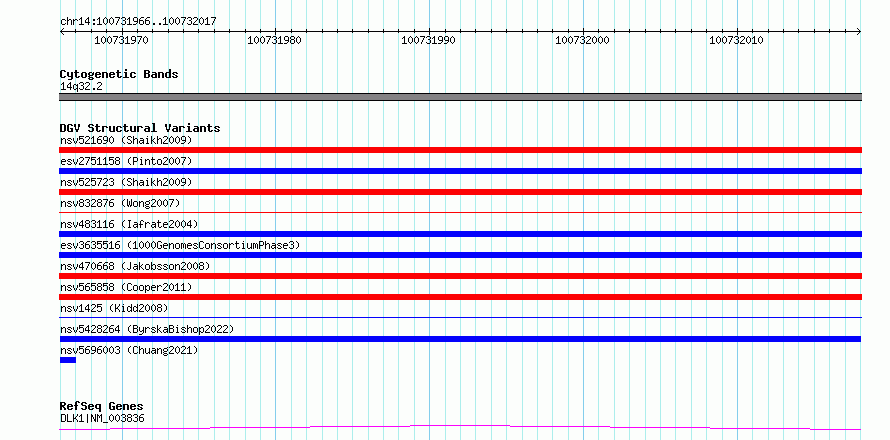Screen dimensions: 890x440
Task: Click the blue bar for nsv5428264
Action: [460, 339]
